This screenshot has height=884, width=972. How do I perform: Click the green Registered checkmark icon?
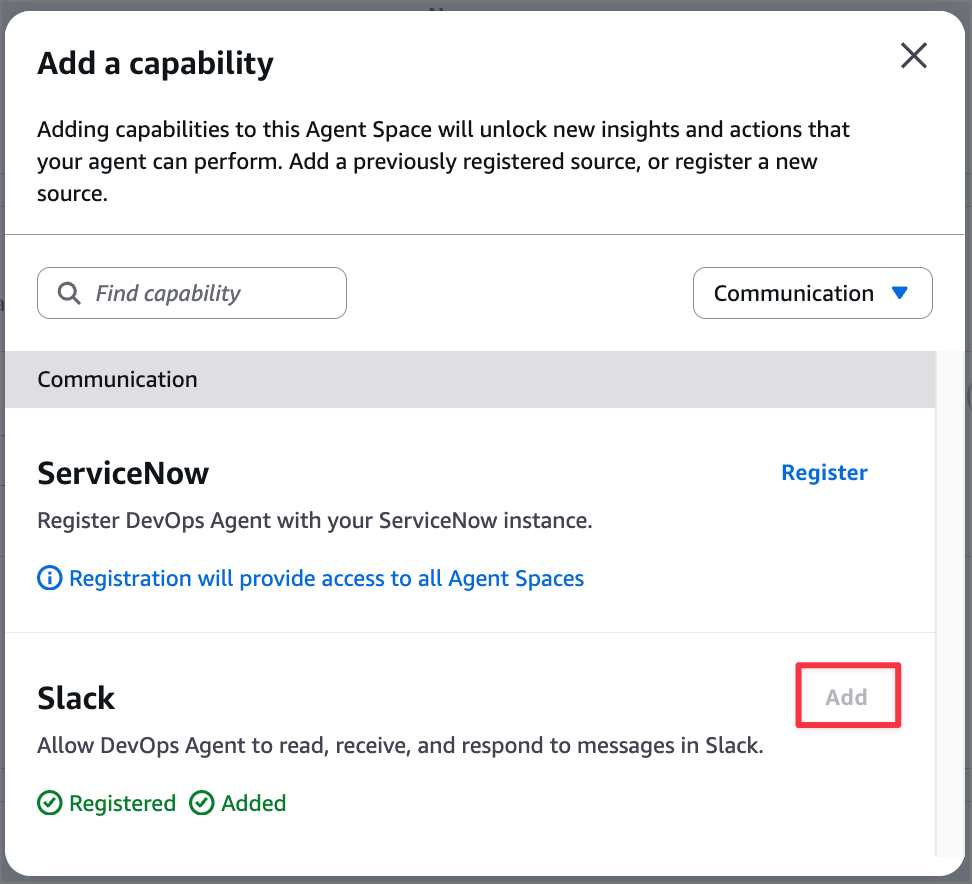[49, 803]
